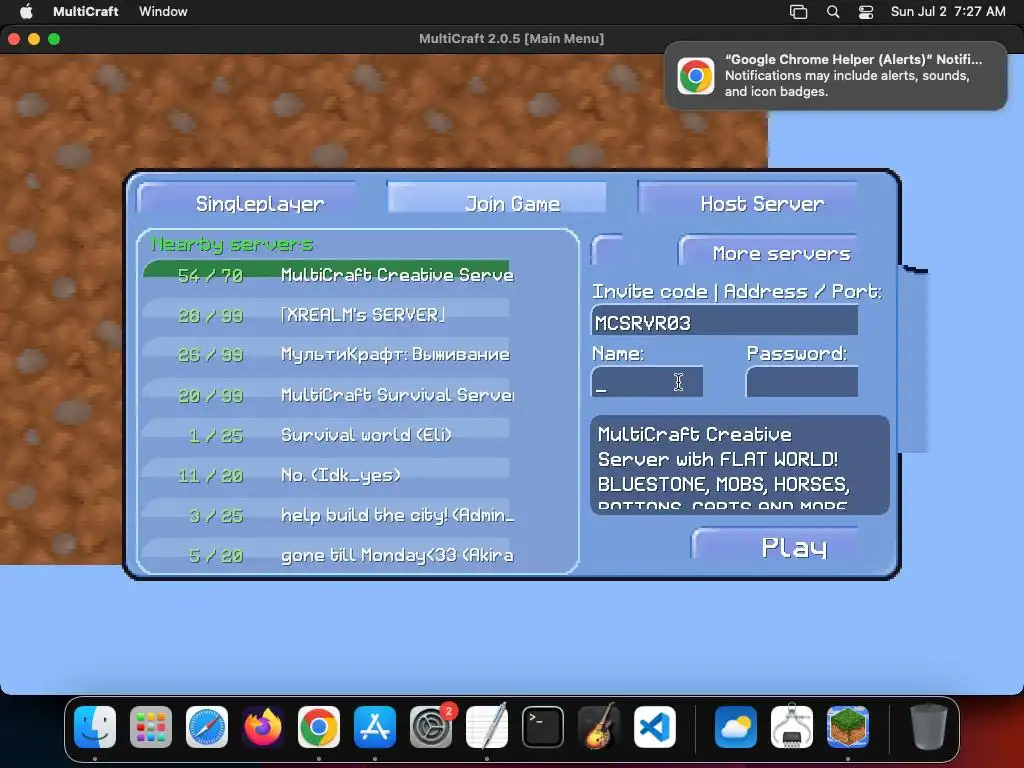The height and width of the screenshot is (768, 1024).
Task: Click the date and time in menu bar
Action: [948, 11]
